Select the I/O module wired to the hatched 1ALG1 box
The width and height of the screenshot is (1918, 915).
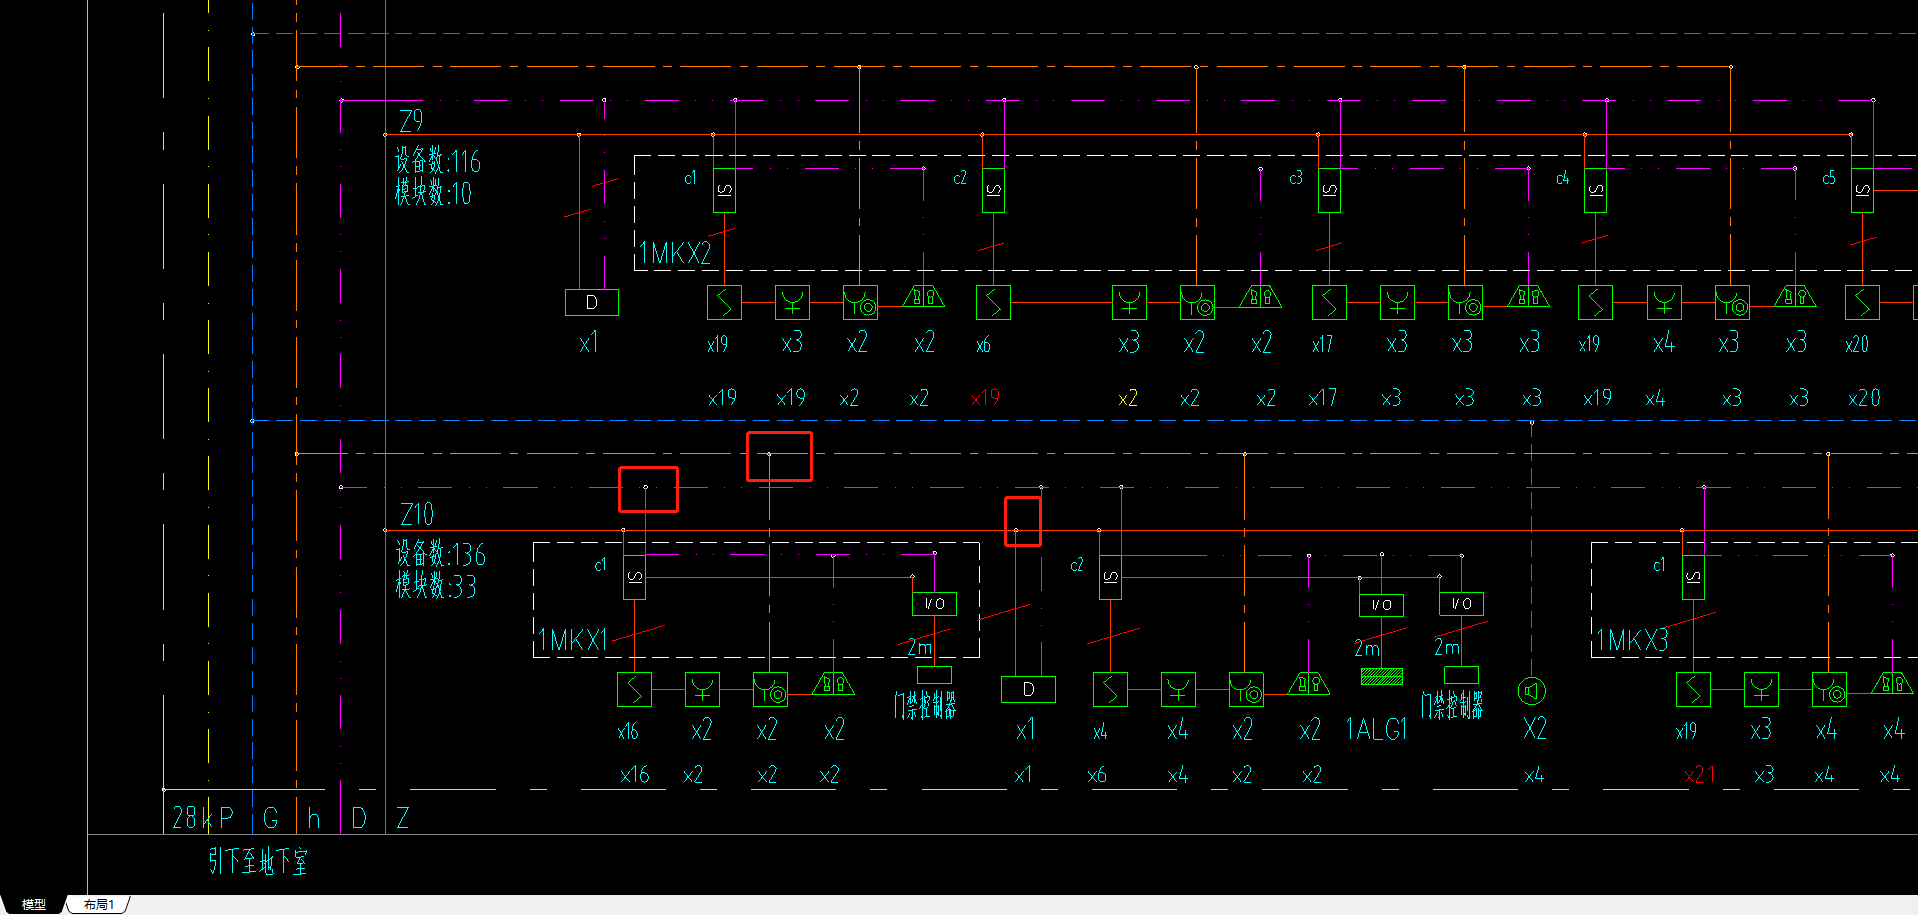pos(1381,605)
